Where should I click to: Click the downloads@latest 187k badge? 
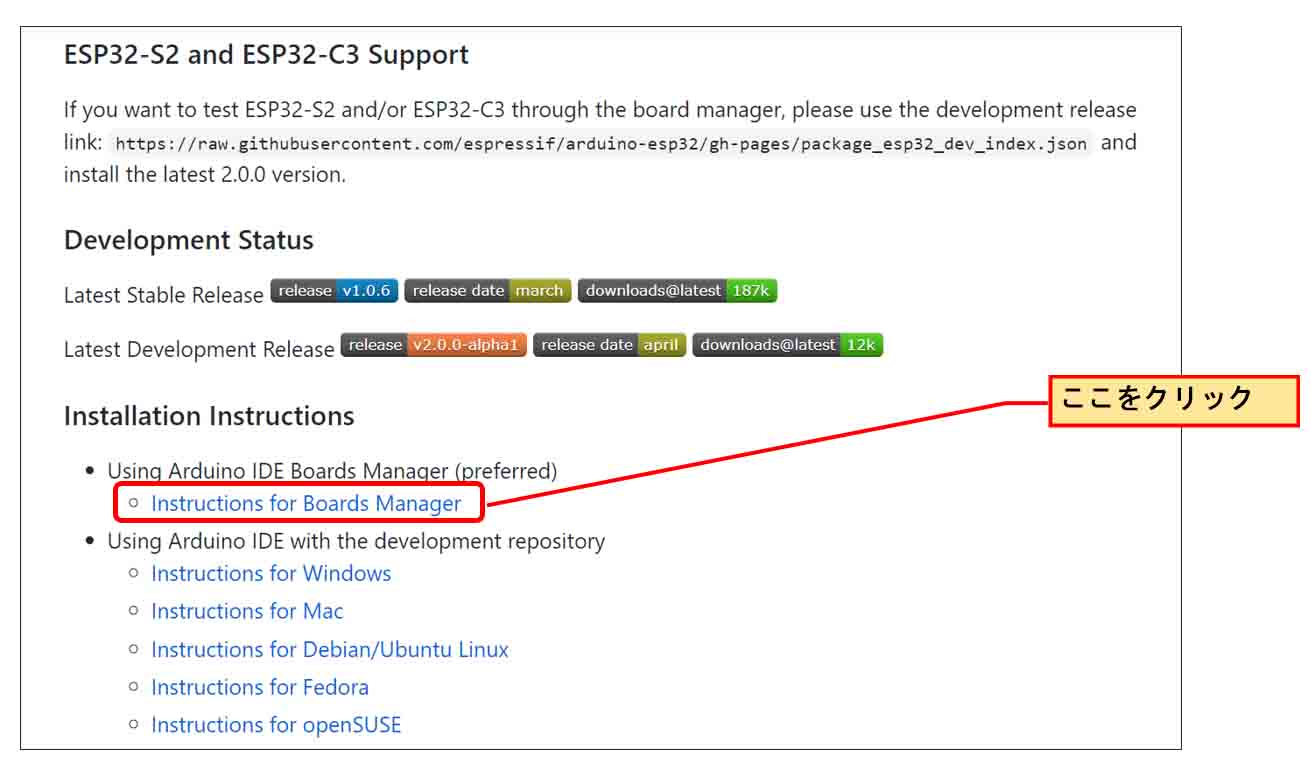click(x=677, y=291)
